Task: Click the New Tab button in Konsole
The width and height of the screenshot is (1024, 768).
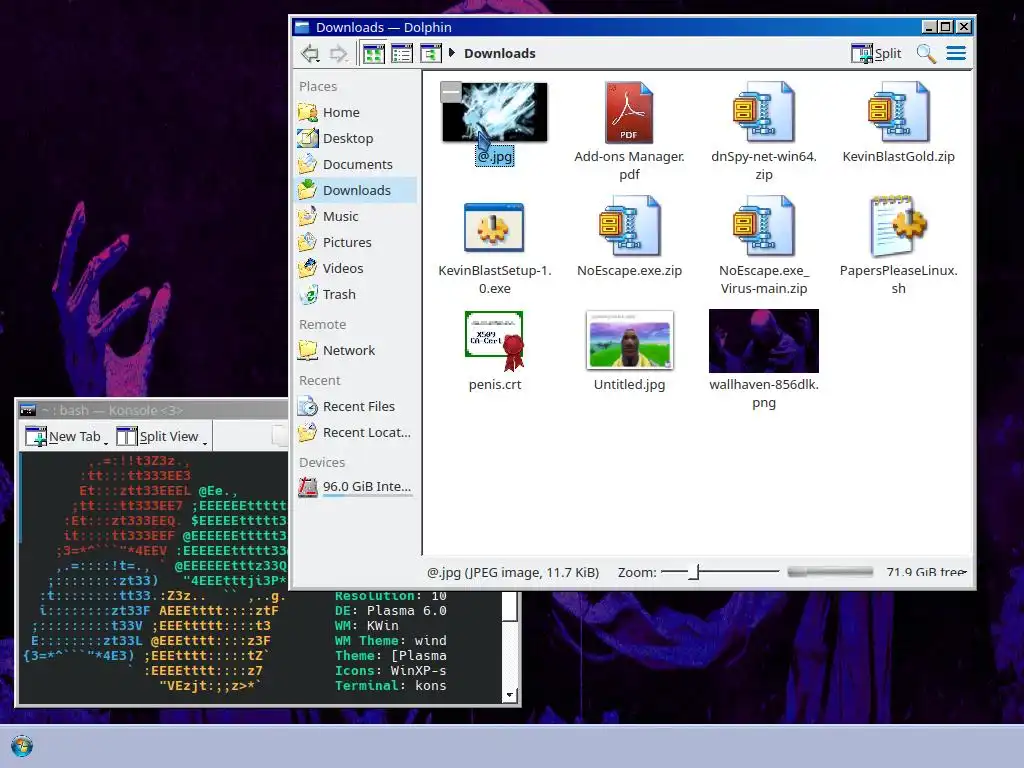Action: pos(63,436)
